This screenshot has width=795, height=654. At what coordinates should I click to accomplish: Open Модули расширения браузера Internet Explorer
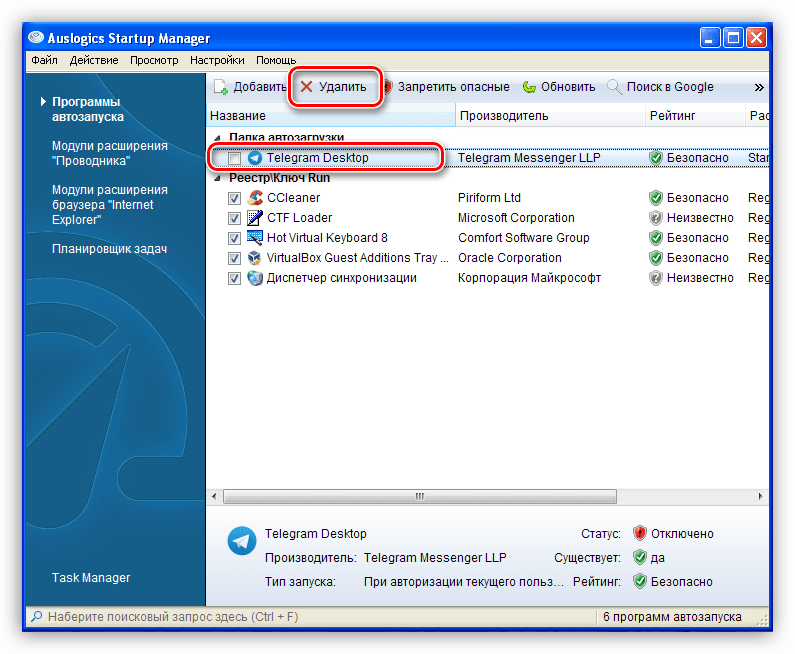pyautogui.click(x=110, y=204)
